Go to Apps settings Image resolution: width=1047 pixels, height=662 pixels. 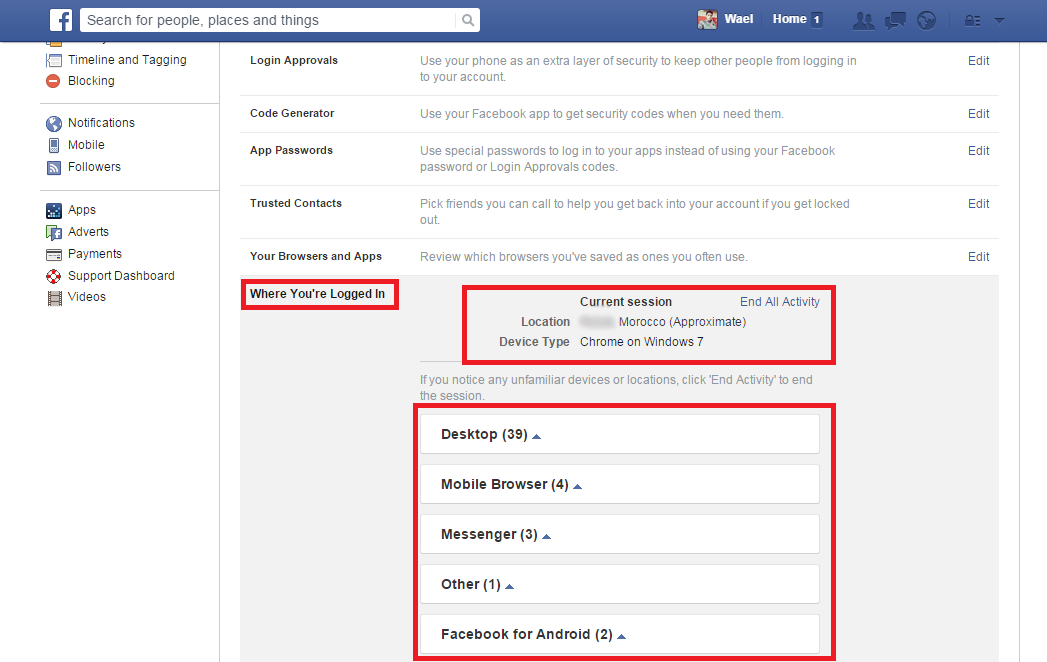pos(81,210)
